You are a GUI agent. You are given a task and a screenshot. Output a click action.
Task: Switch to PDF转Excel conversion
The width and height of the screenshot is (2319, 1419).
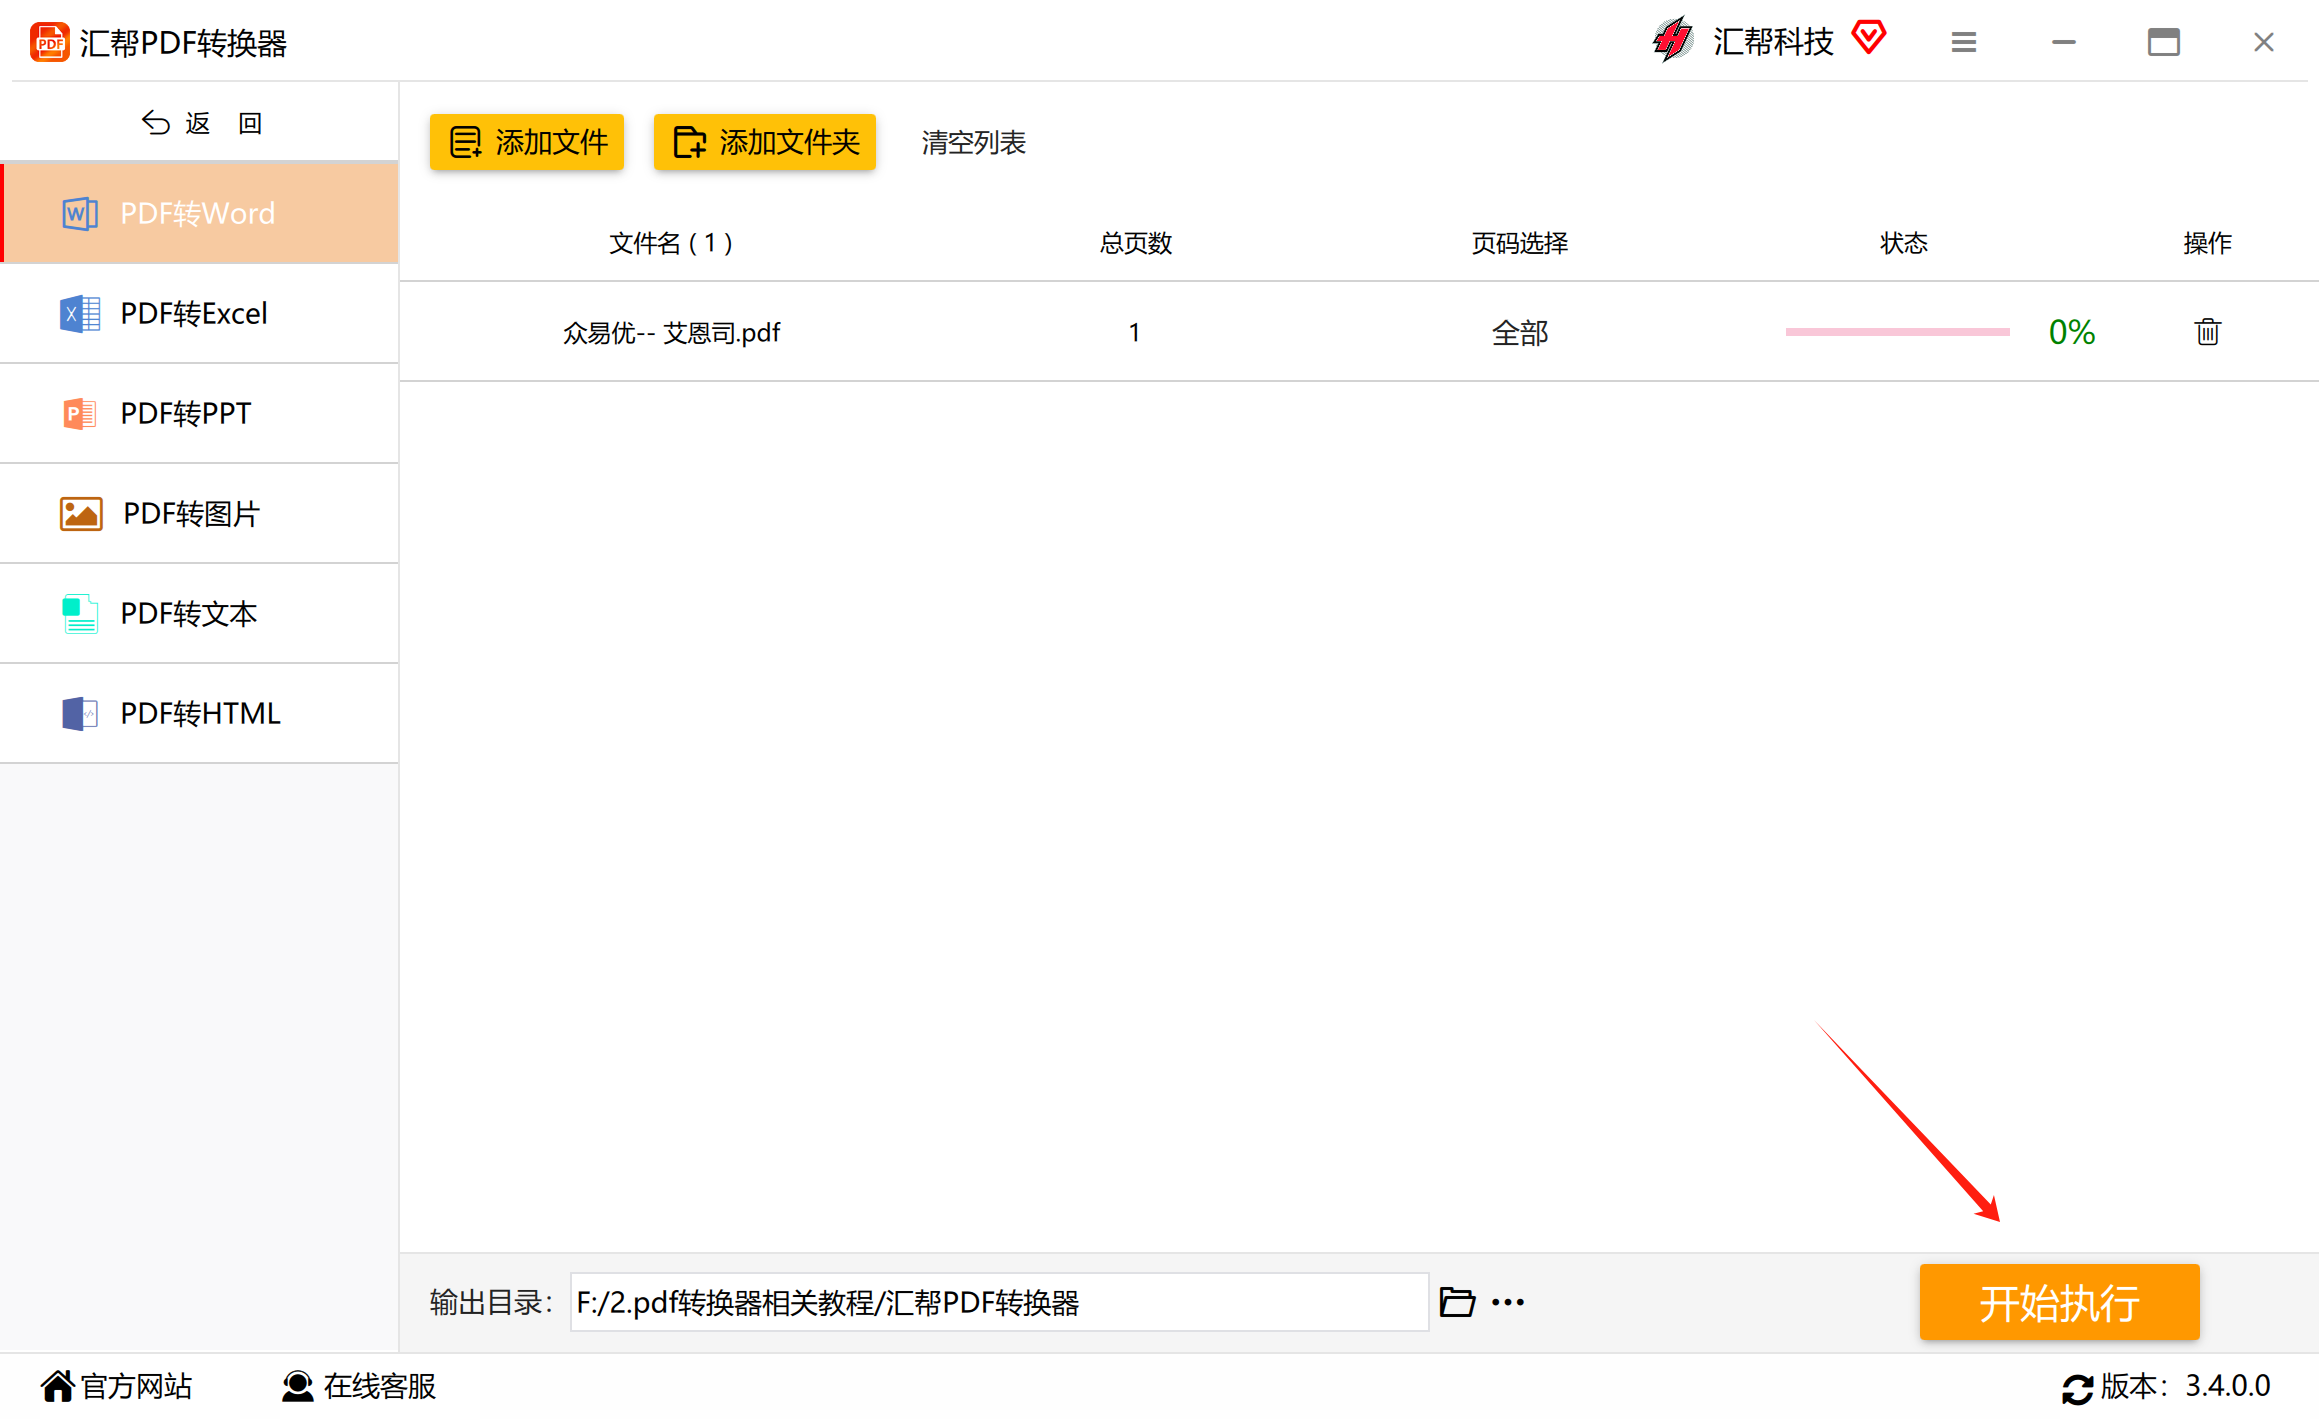click(x=200, y=313)
